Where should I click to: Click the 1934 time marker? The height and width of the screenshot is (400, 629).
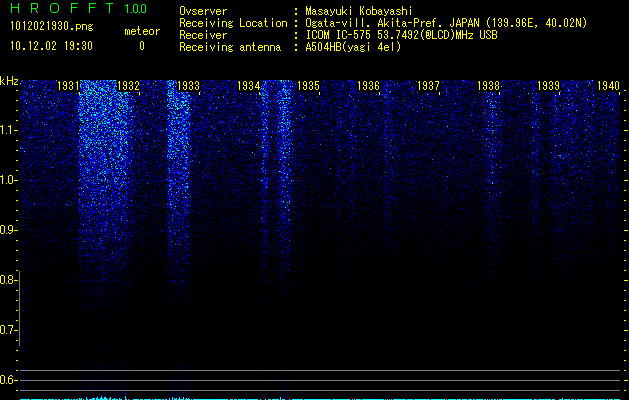248,85
